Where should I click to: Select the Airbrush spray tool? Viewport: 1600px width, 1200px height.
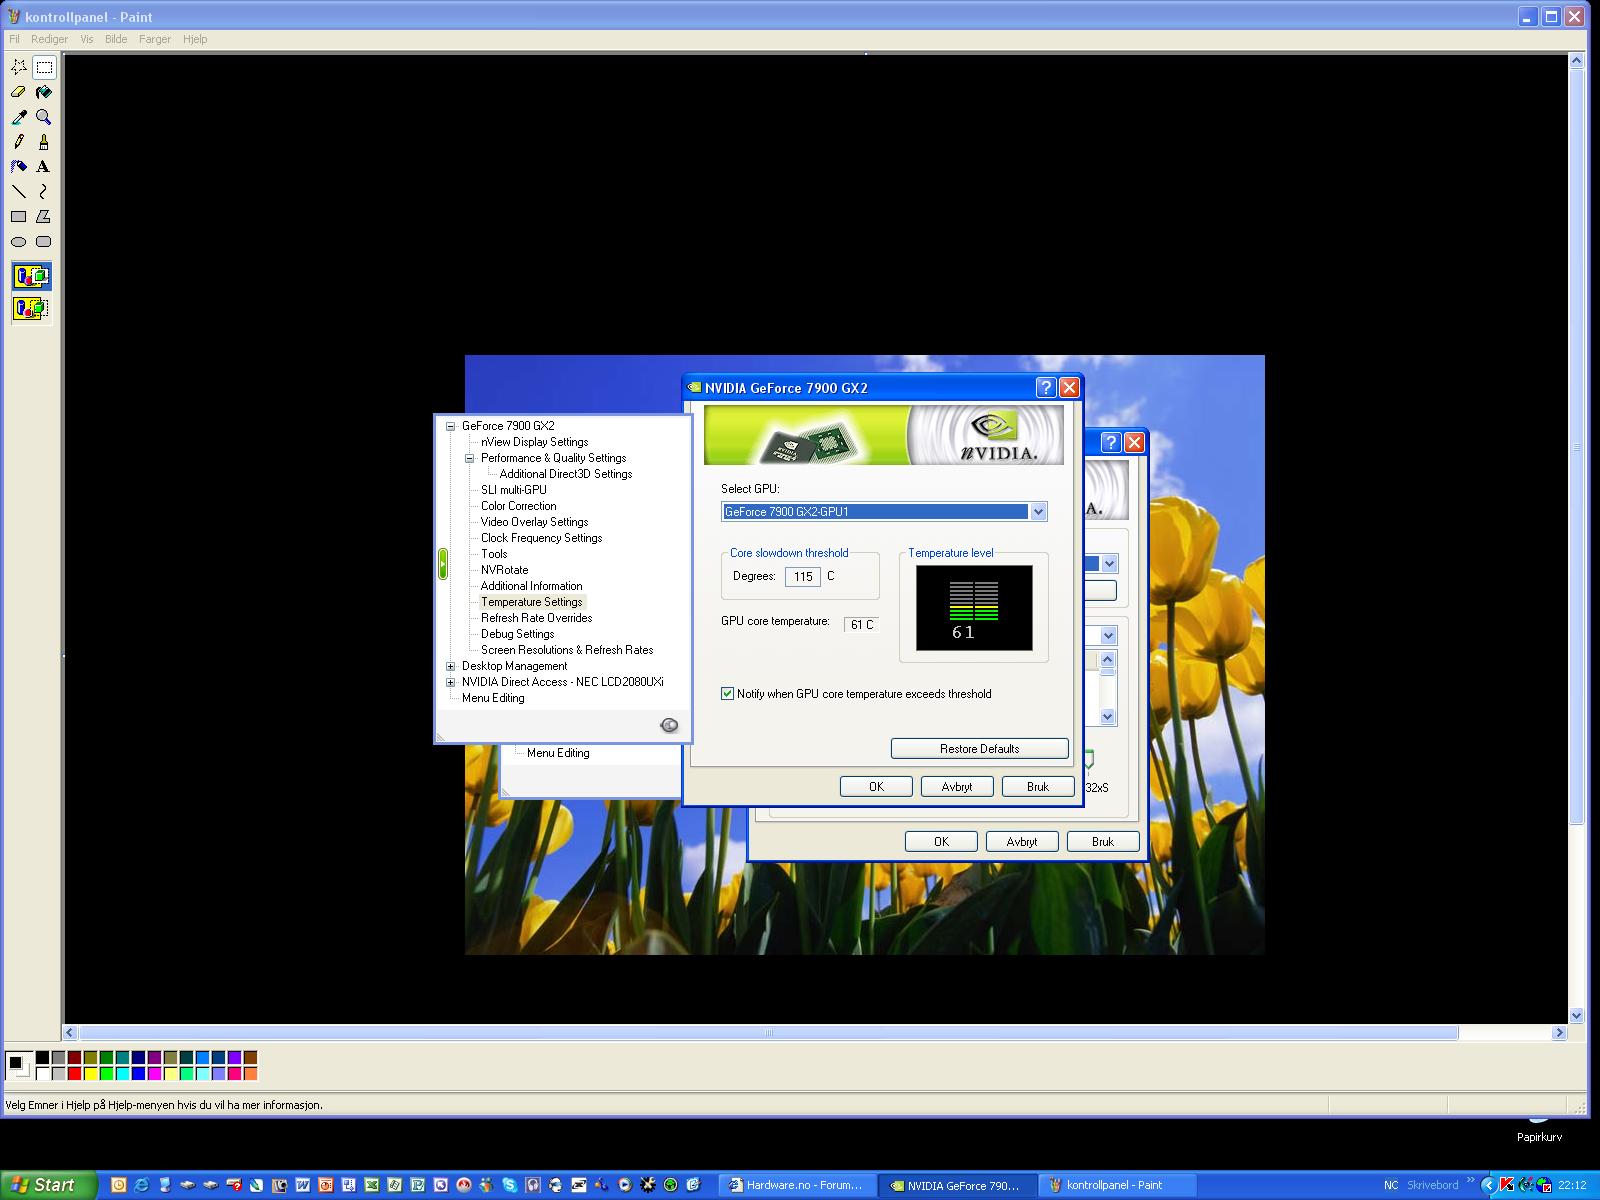click(x=19, y=167)
